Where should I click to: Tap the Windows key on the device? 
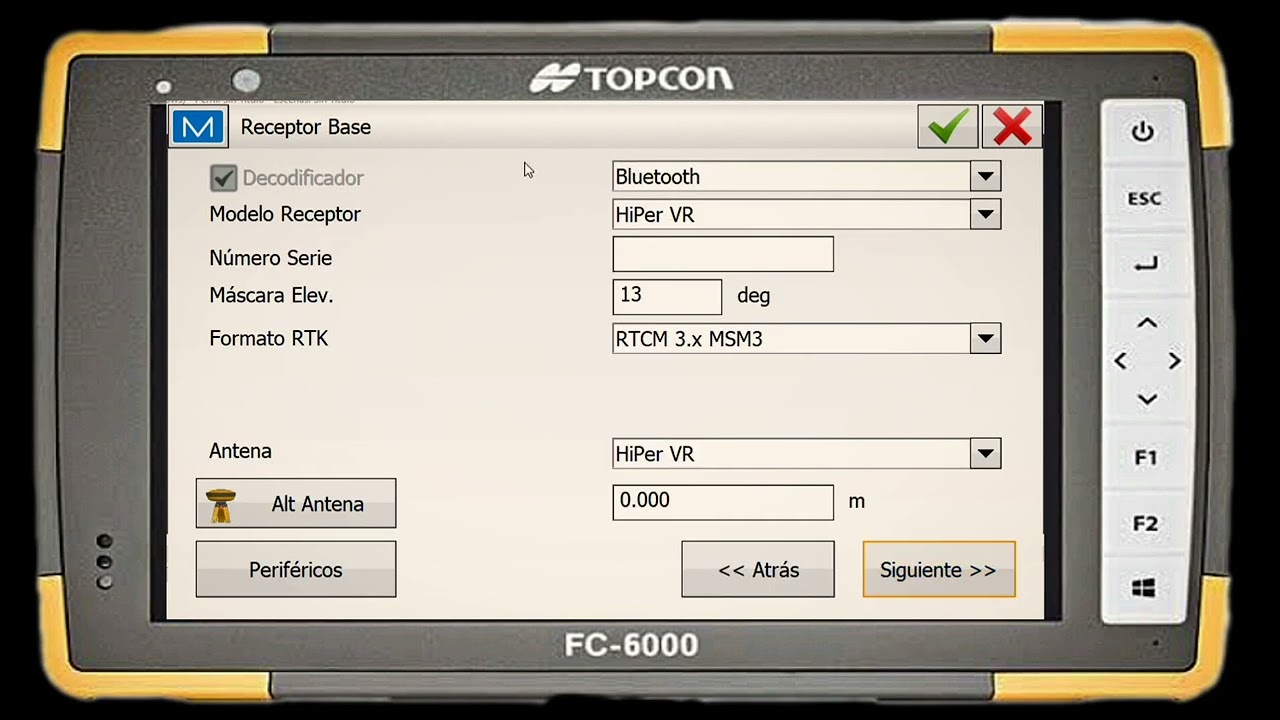point(1144,589)
